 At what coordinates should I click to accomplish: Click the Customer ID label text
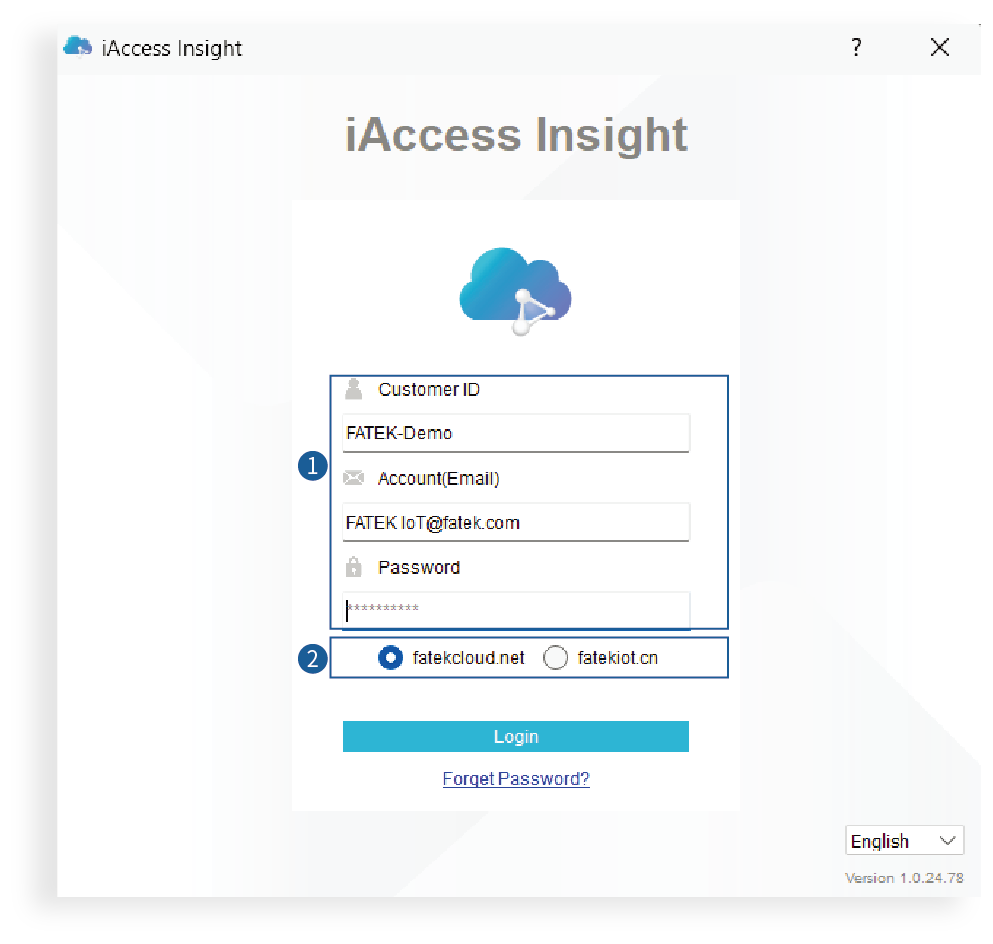(x=429, y=389)
